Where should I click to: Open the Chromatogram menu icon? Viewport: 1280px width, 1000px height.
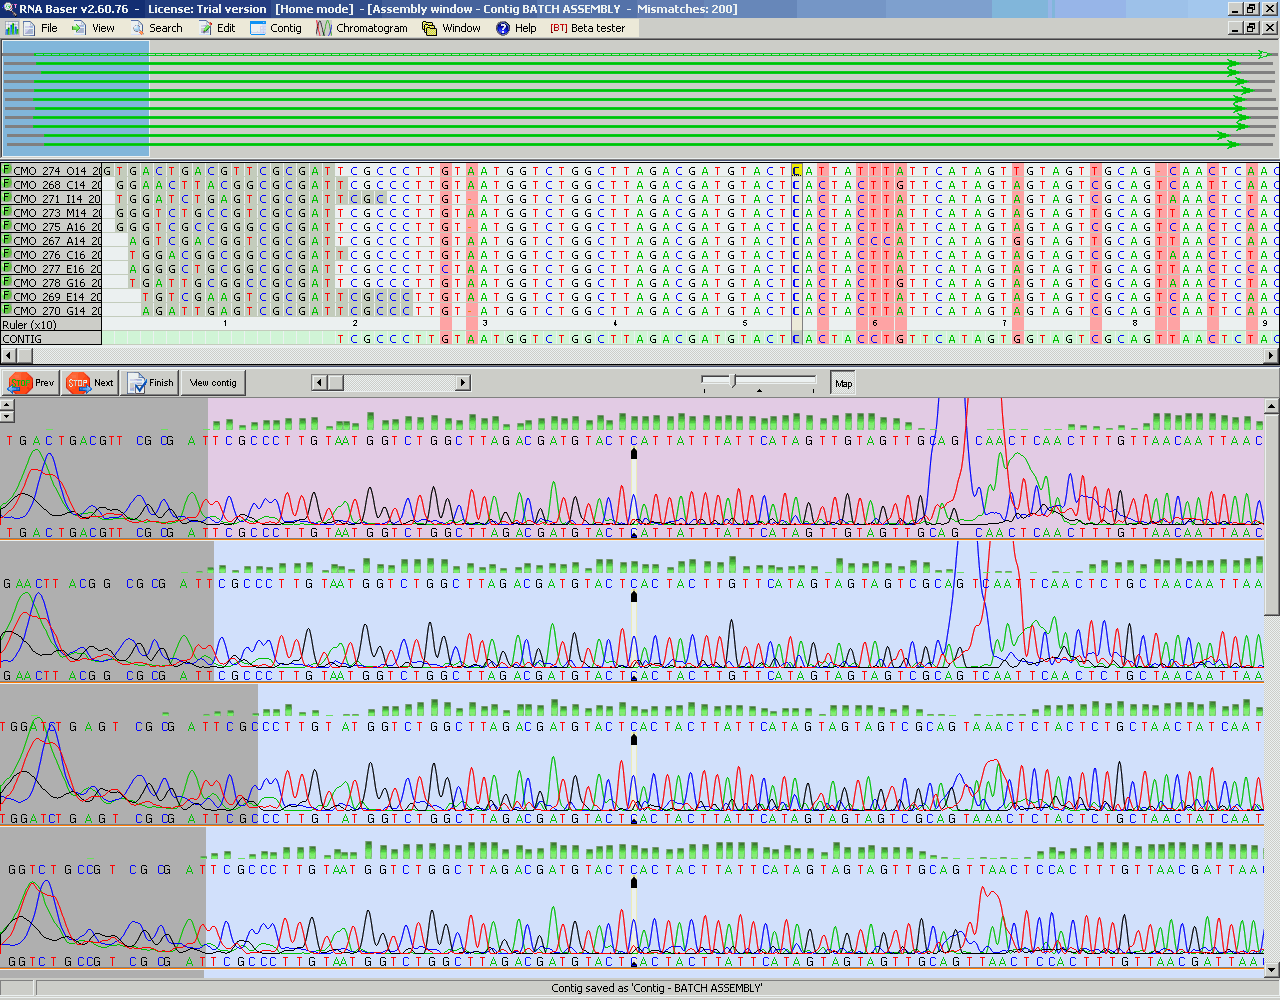click(x=324, y=28)
